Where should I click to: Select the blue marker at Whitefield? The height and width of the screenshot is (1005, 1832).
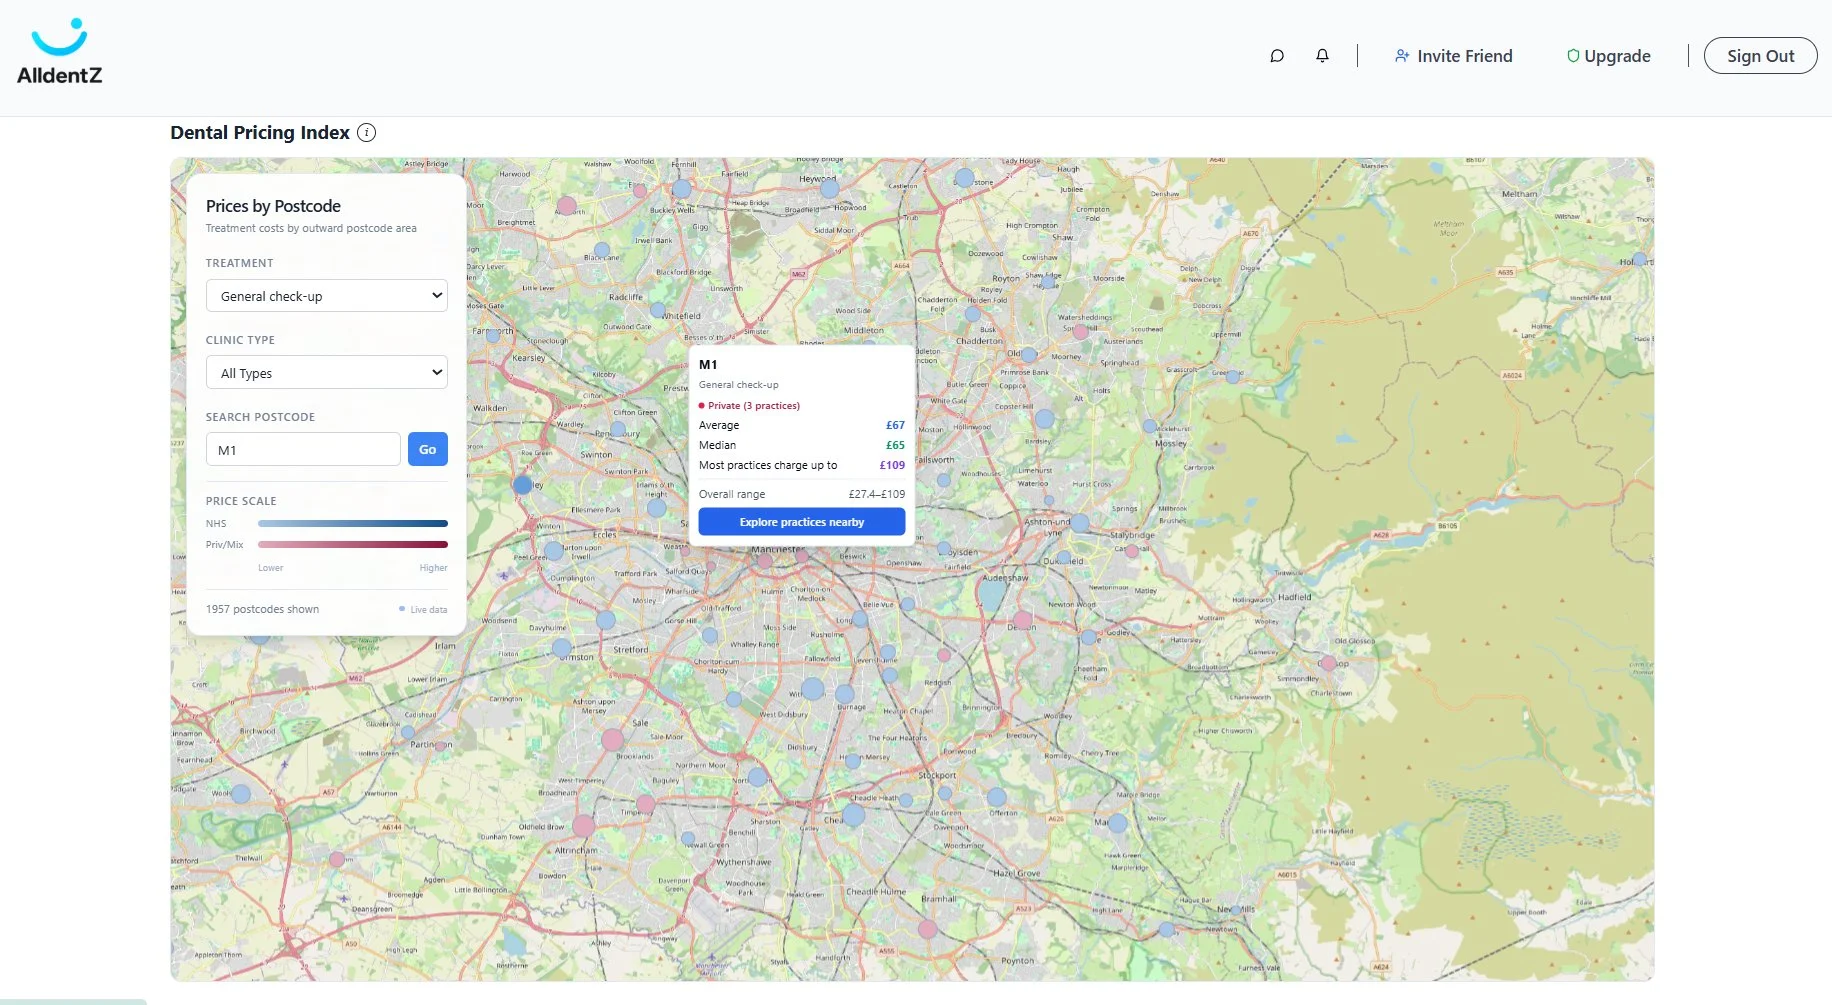tap(658, 310)
